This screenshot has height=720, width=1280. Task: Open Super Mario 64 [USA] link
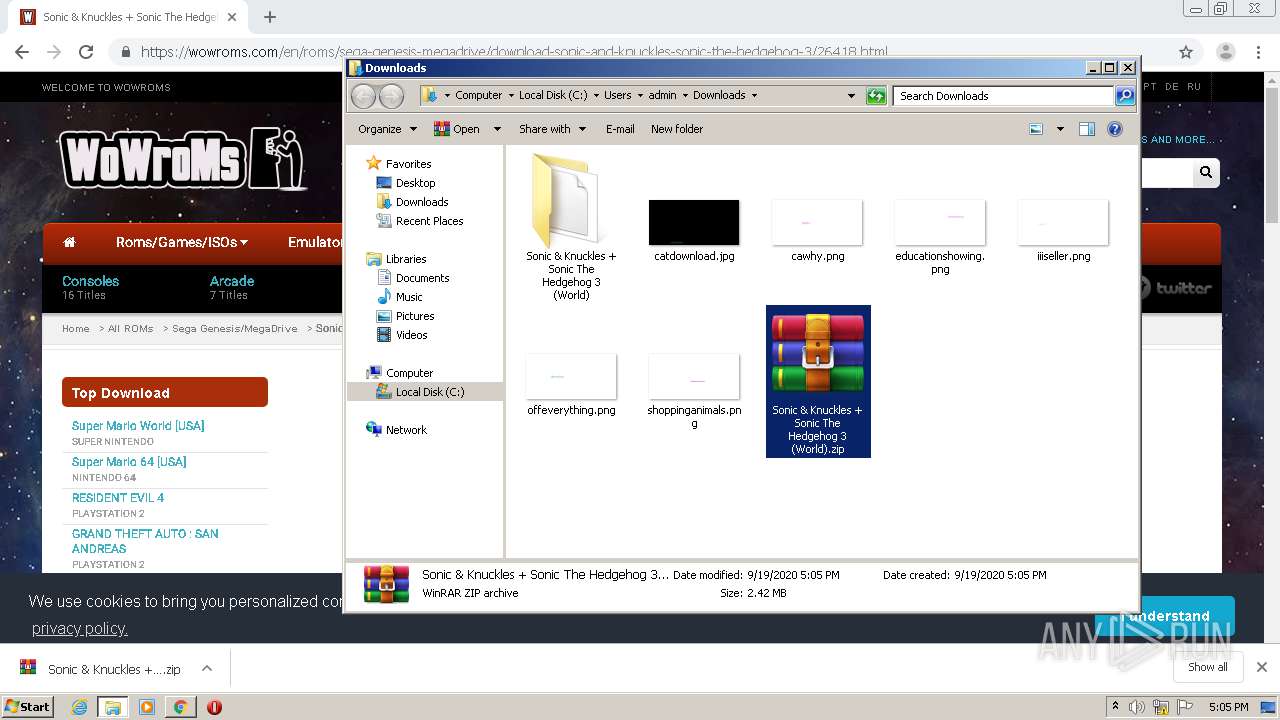(x=129, y=462)
